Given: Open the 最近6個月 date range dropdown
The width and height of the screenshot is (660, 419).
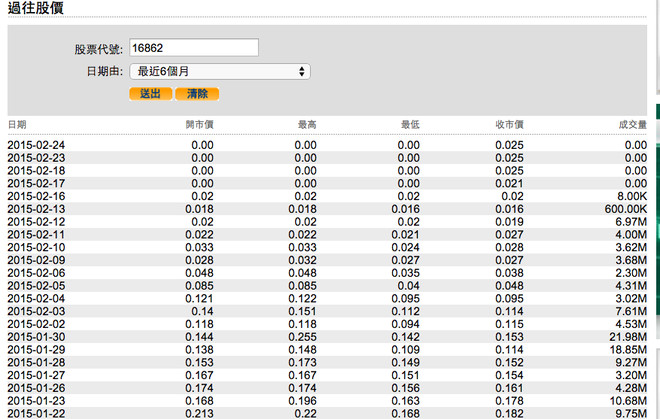Looking at the screenshot, I should (x=220, y=72).
